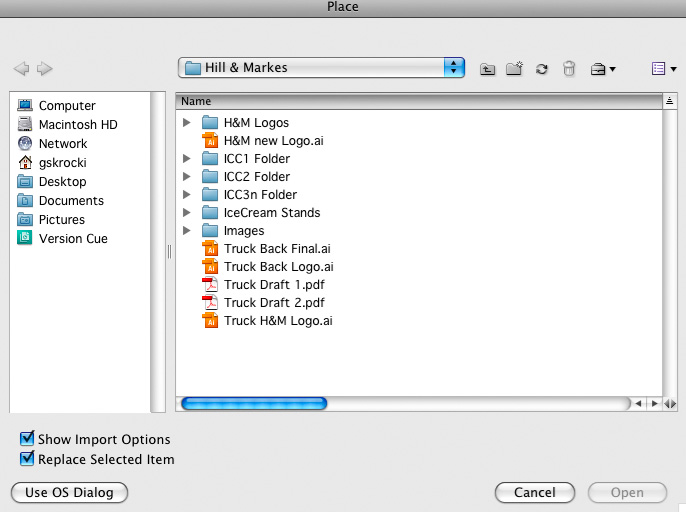686x512 pixels.
Task: Select the ICC1 Folder icon
Action: coord(210,158)
